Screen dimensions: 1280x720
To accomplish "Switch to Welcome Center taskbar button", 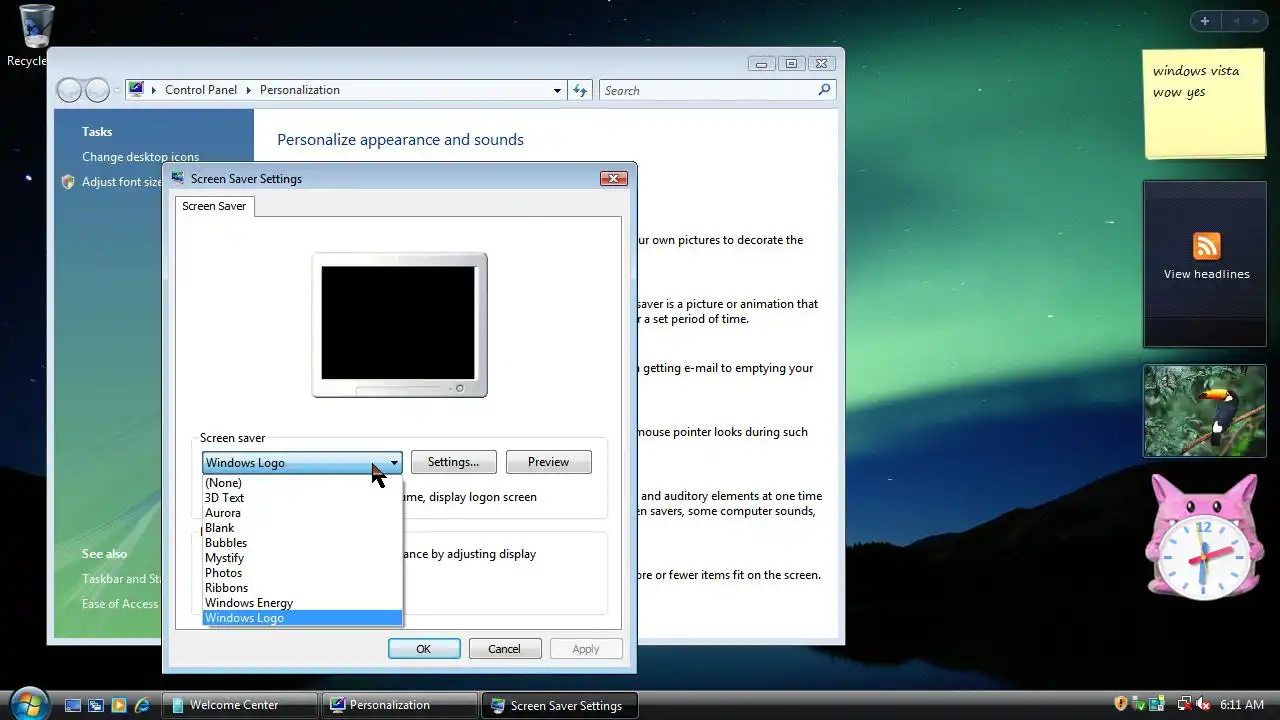I will point(240,705).
